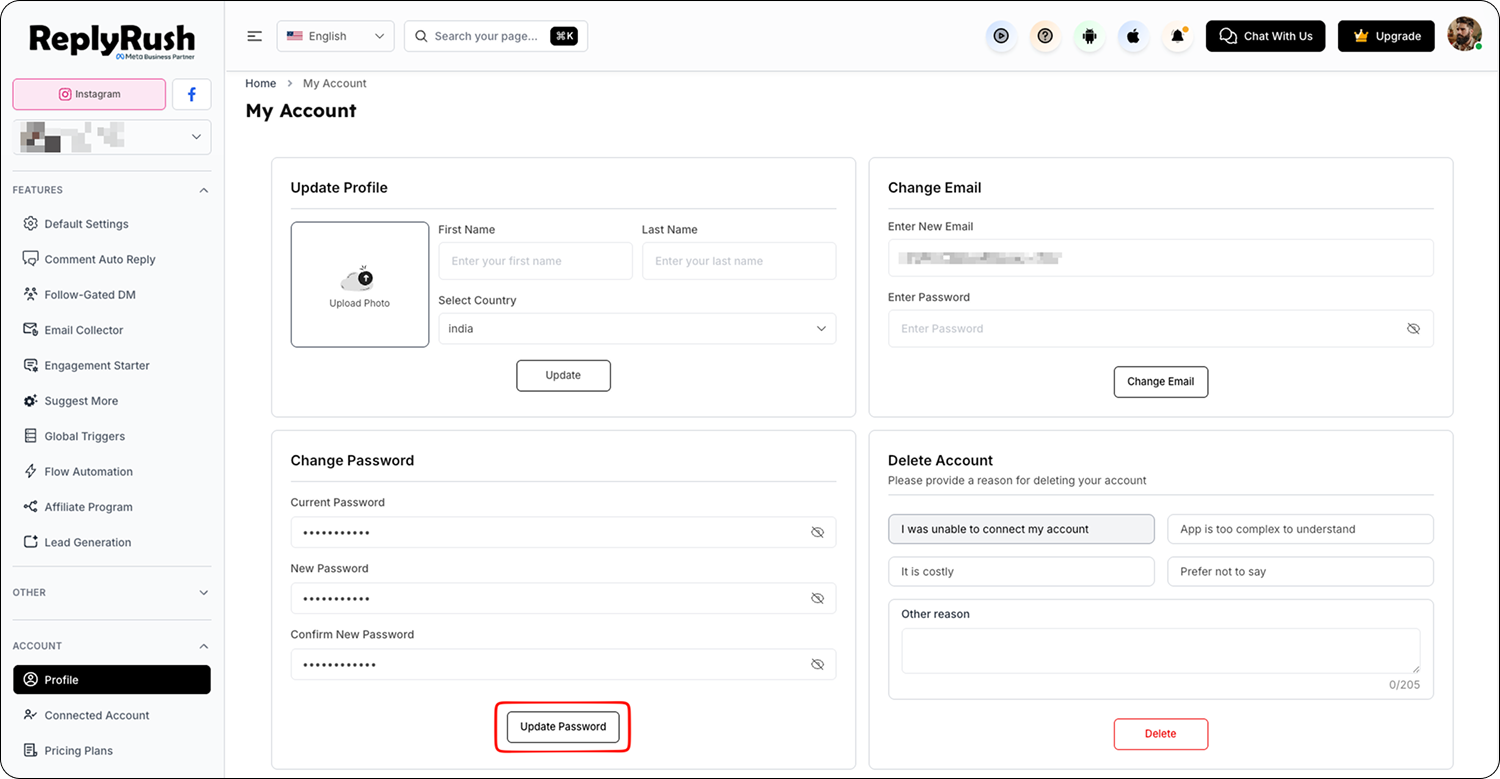Select reason 'It is costly'

[x=1021, y=572]
